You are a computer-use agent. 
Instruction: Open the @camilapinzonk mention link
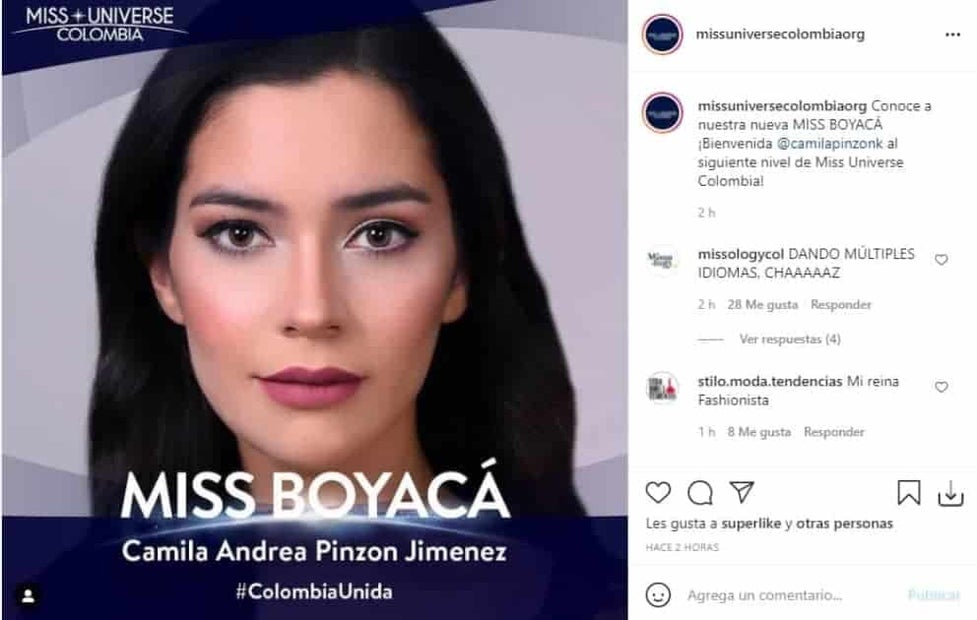click(829, 143)
